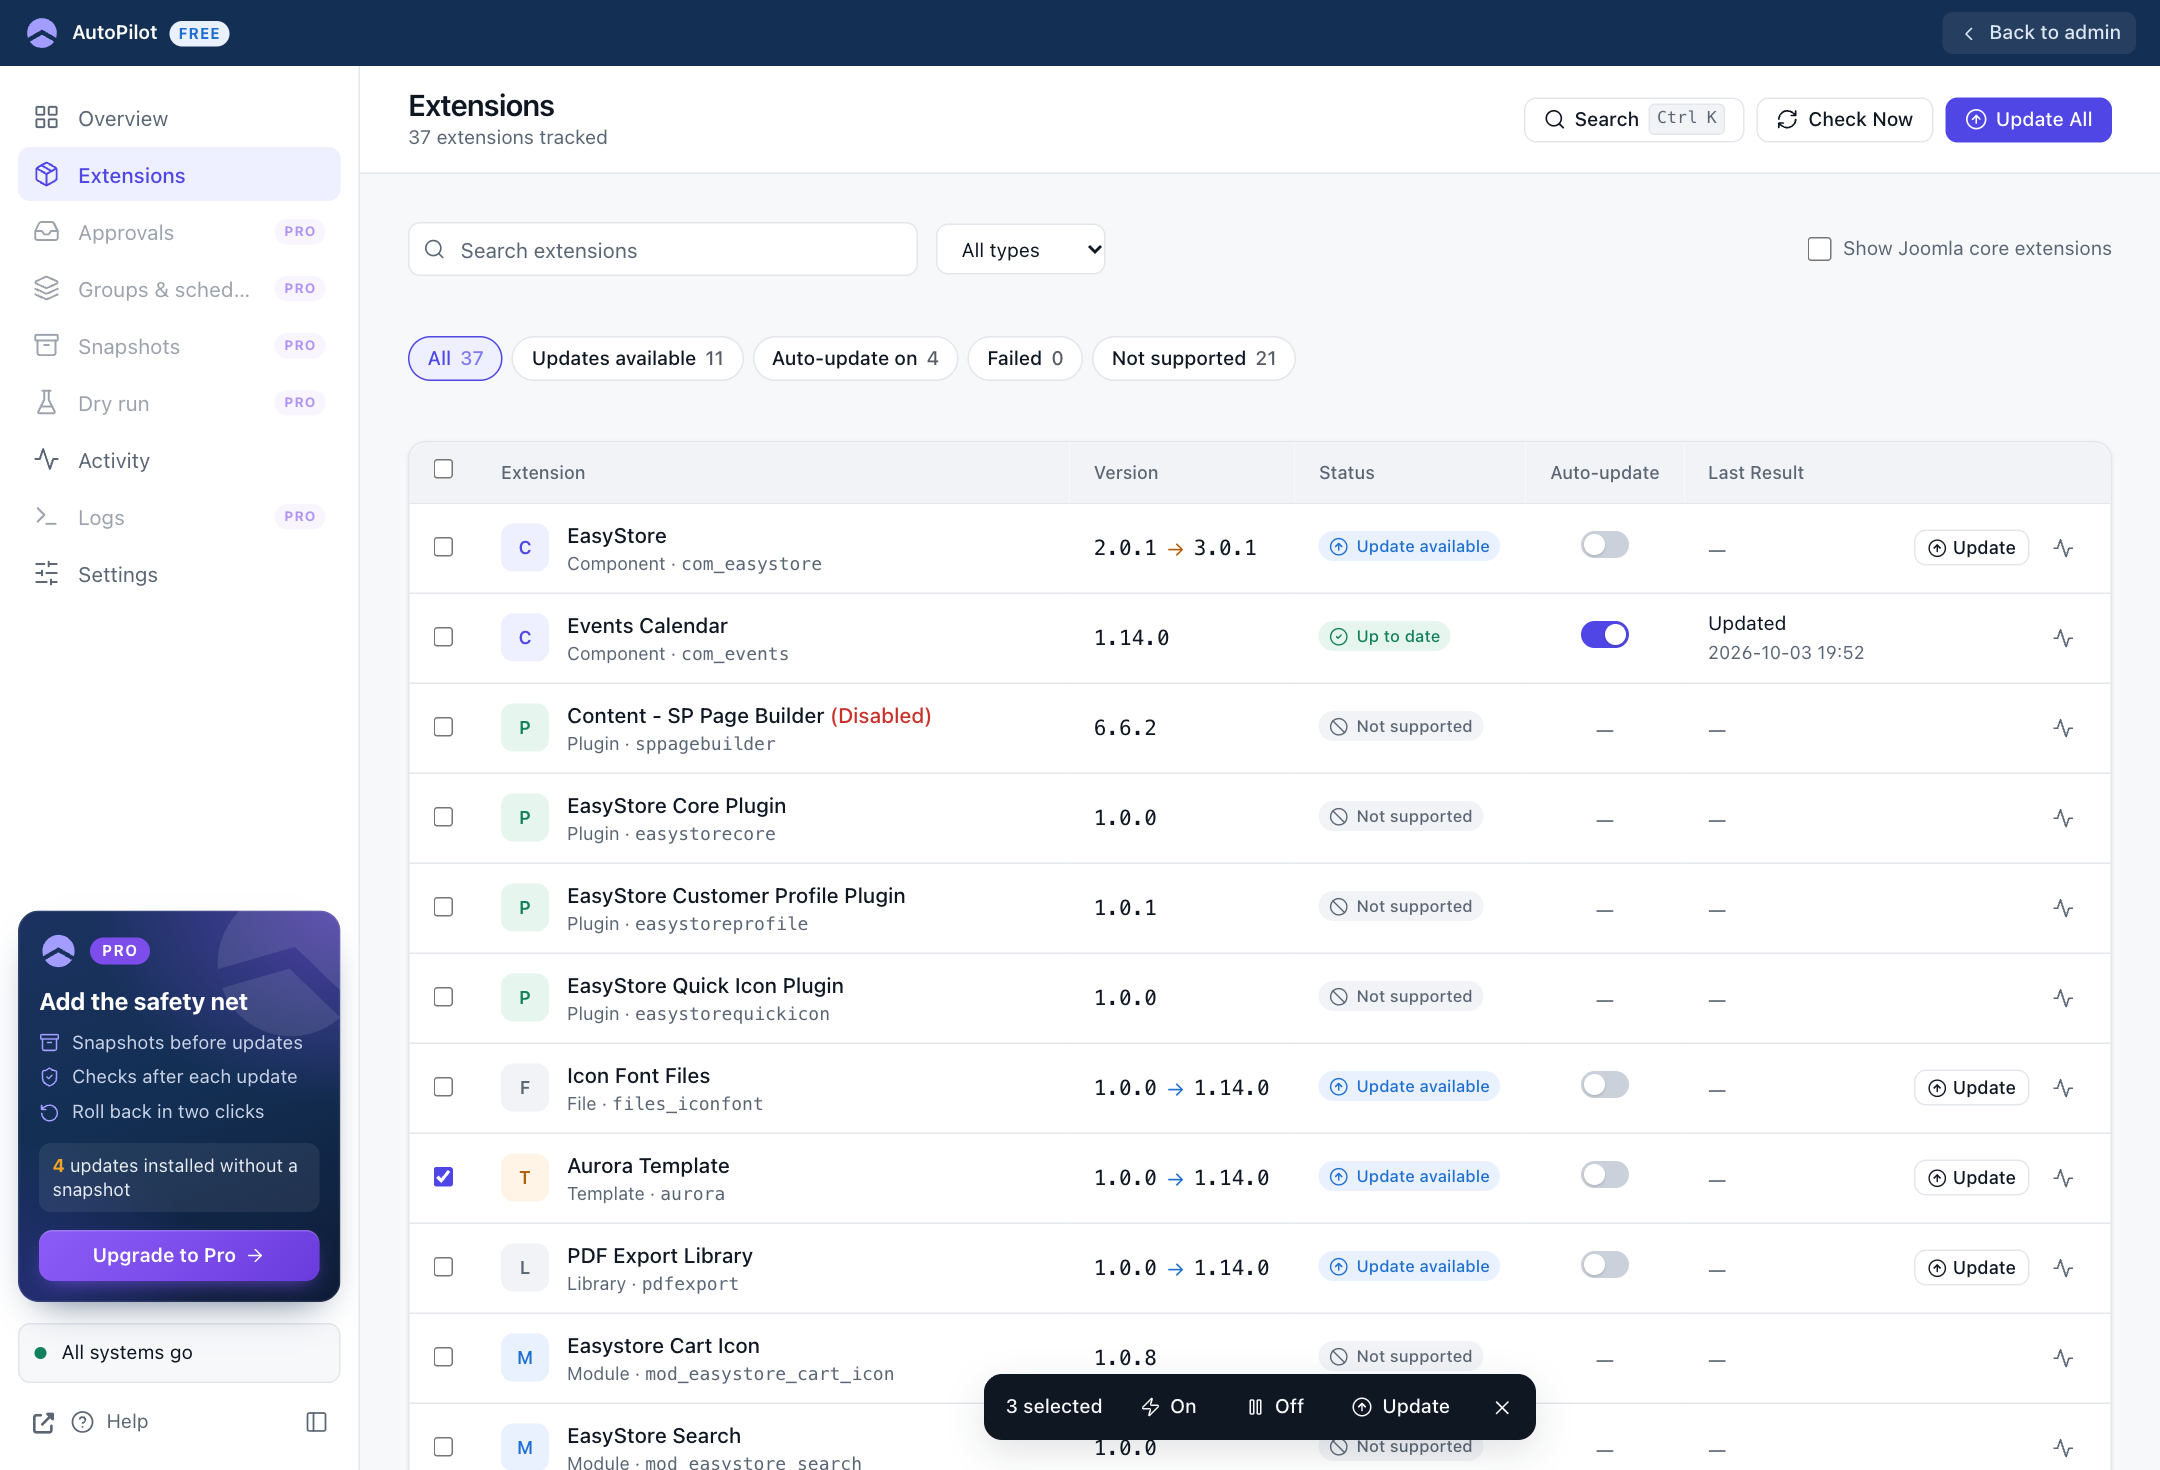Collapse sidebar with panel icon
The width and height of the screenshot is (2160, 1470).
click(x=316, y=1422)
